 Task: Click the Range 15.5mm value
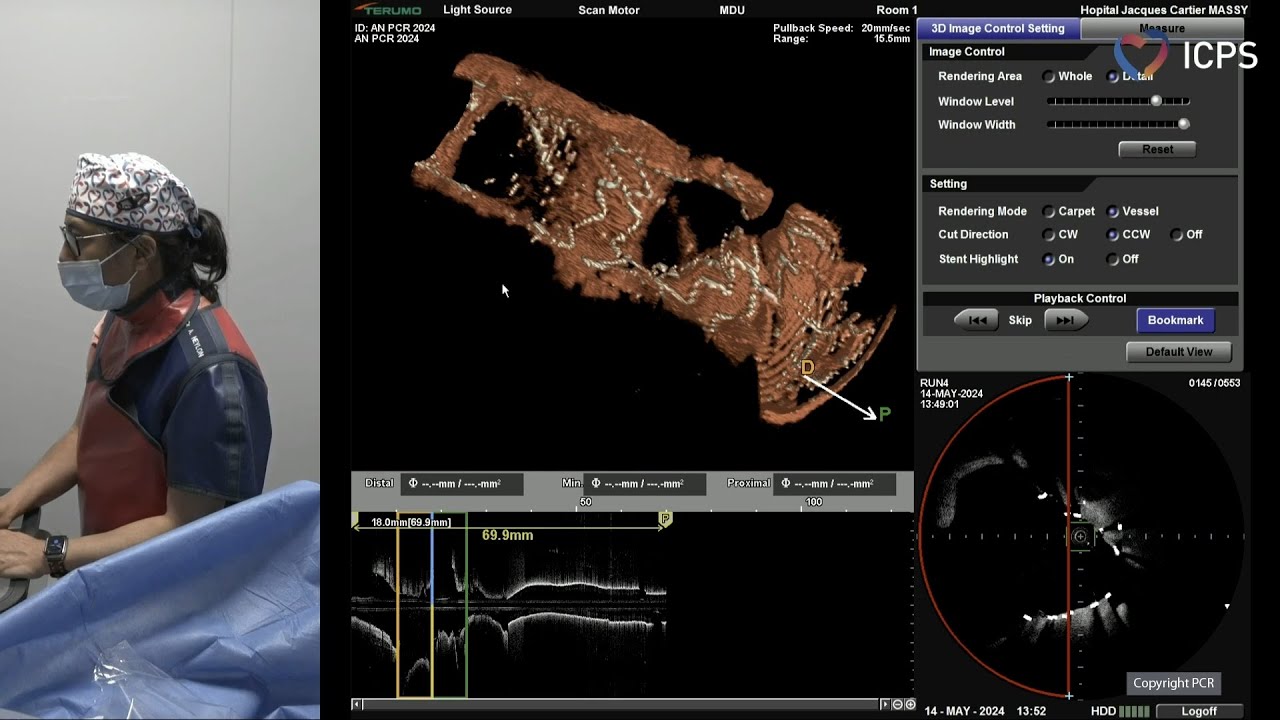892,39
